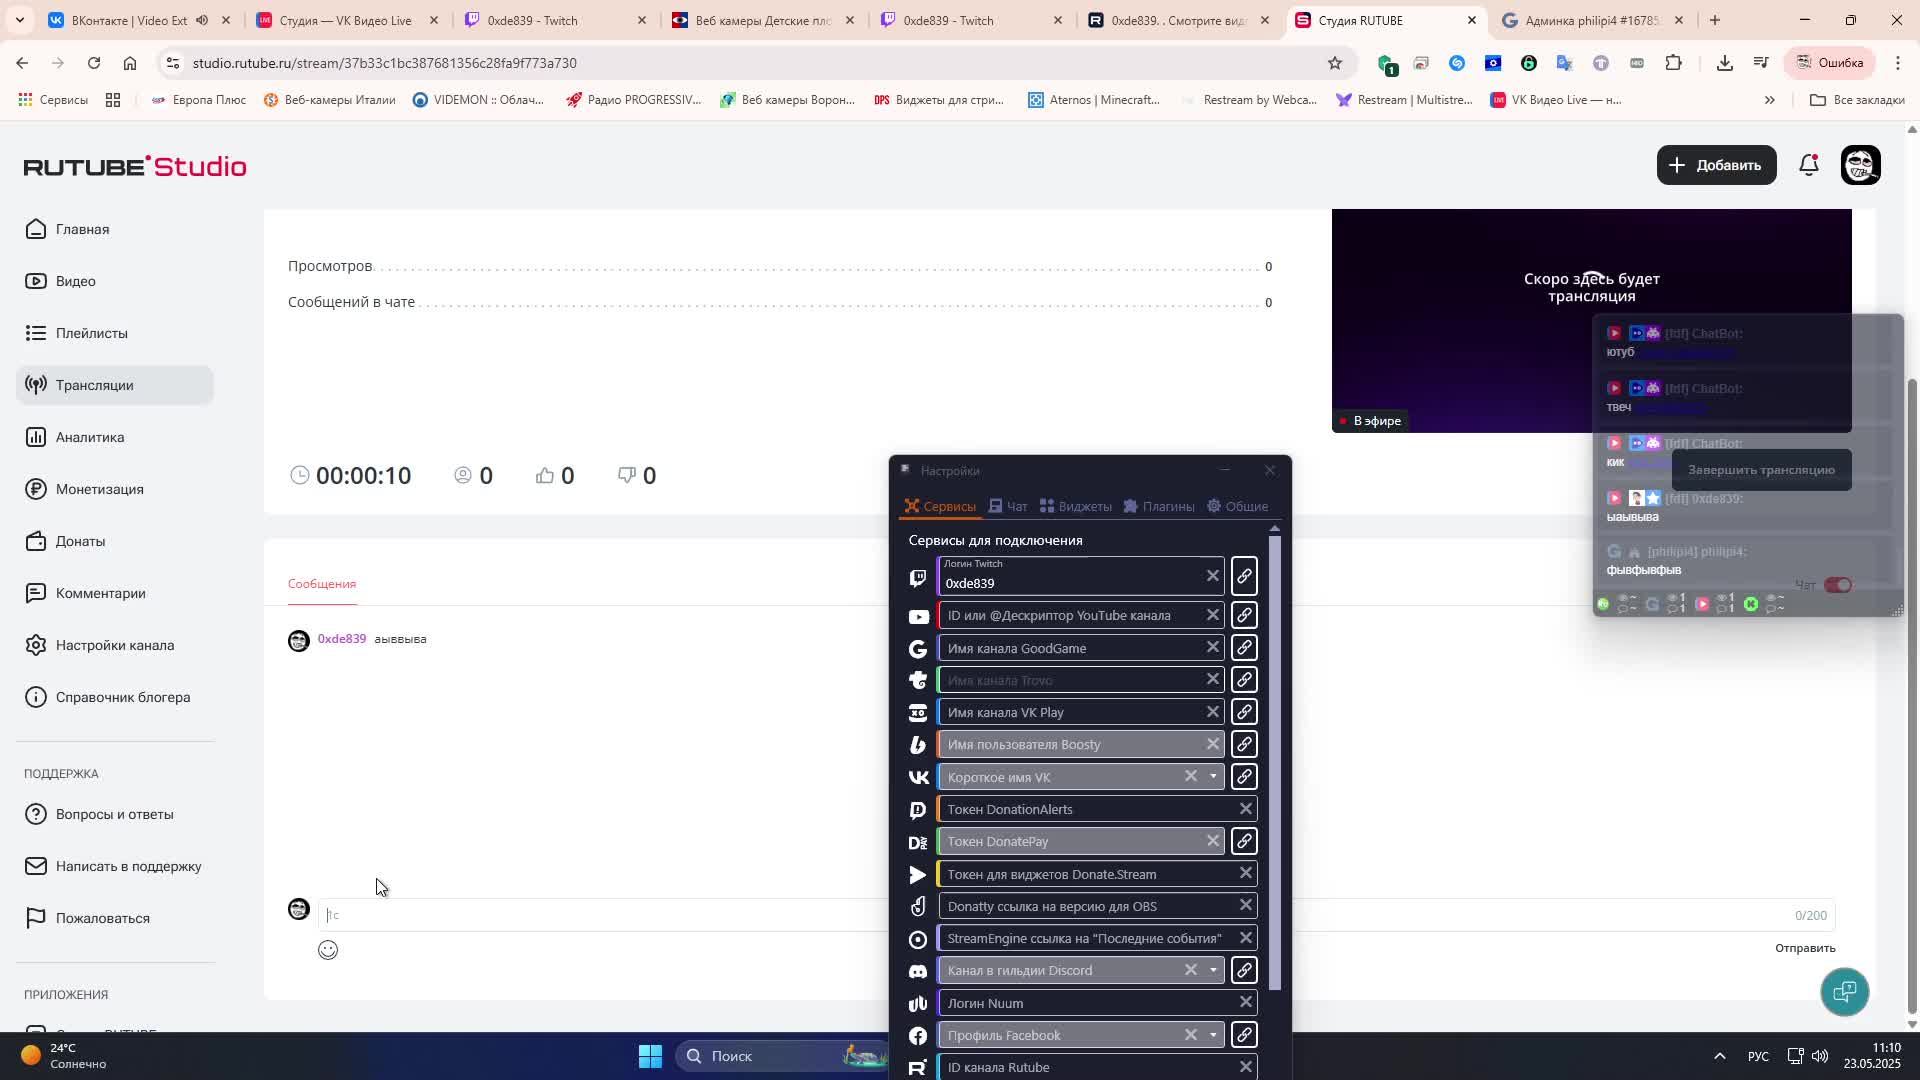Send the message with Отправить
1920x1080 pixels.
(x=1805, y=948)
